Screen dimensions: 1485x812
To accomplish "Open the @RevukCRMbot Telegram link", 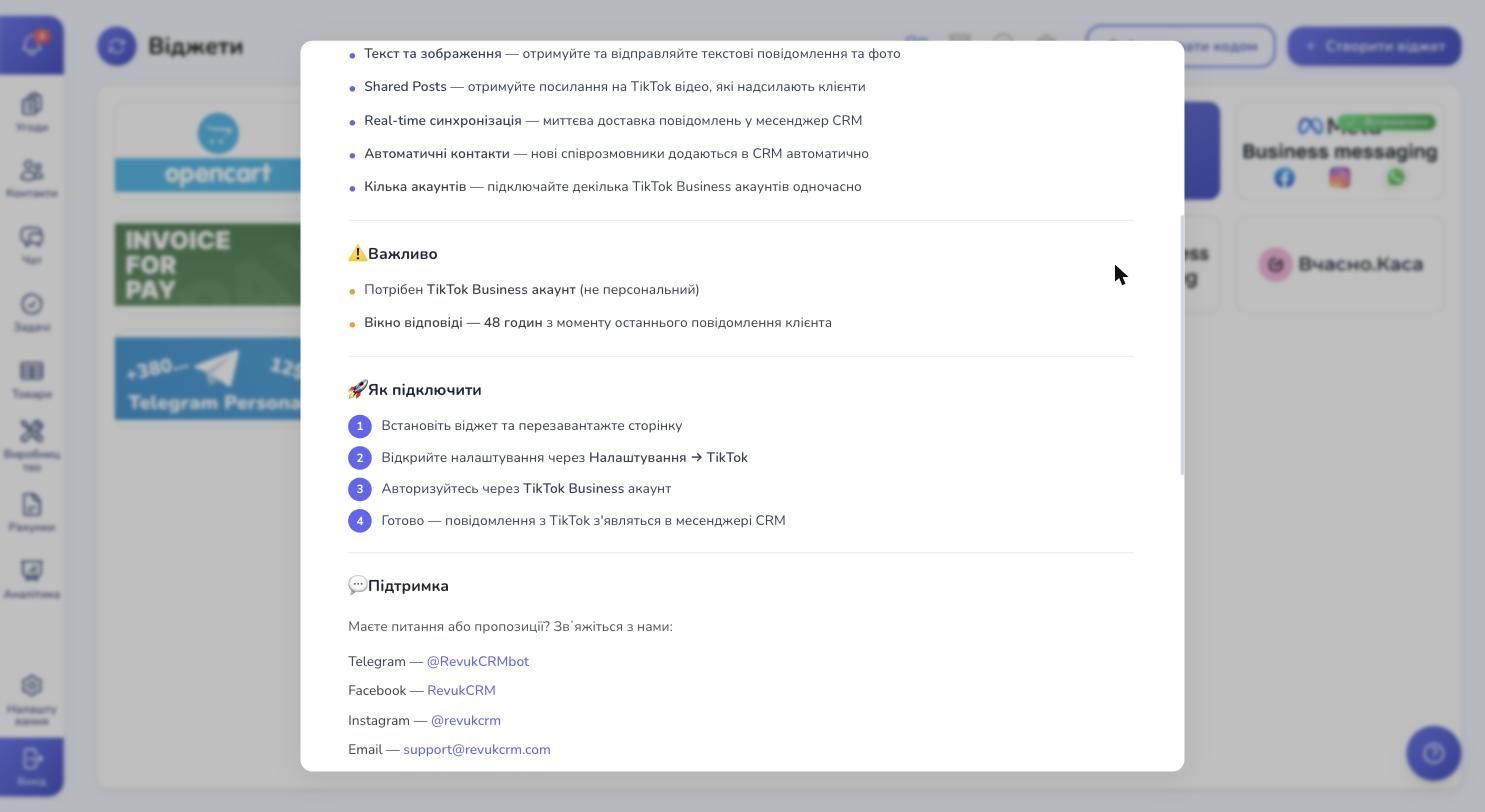I will (x=477, y=662).
